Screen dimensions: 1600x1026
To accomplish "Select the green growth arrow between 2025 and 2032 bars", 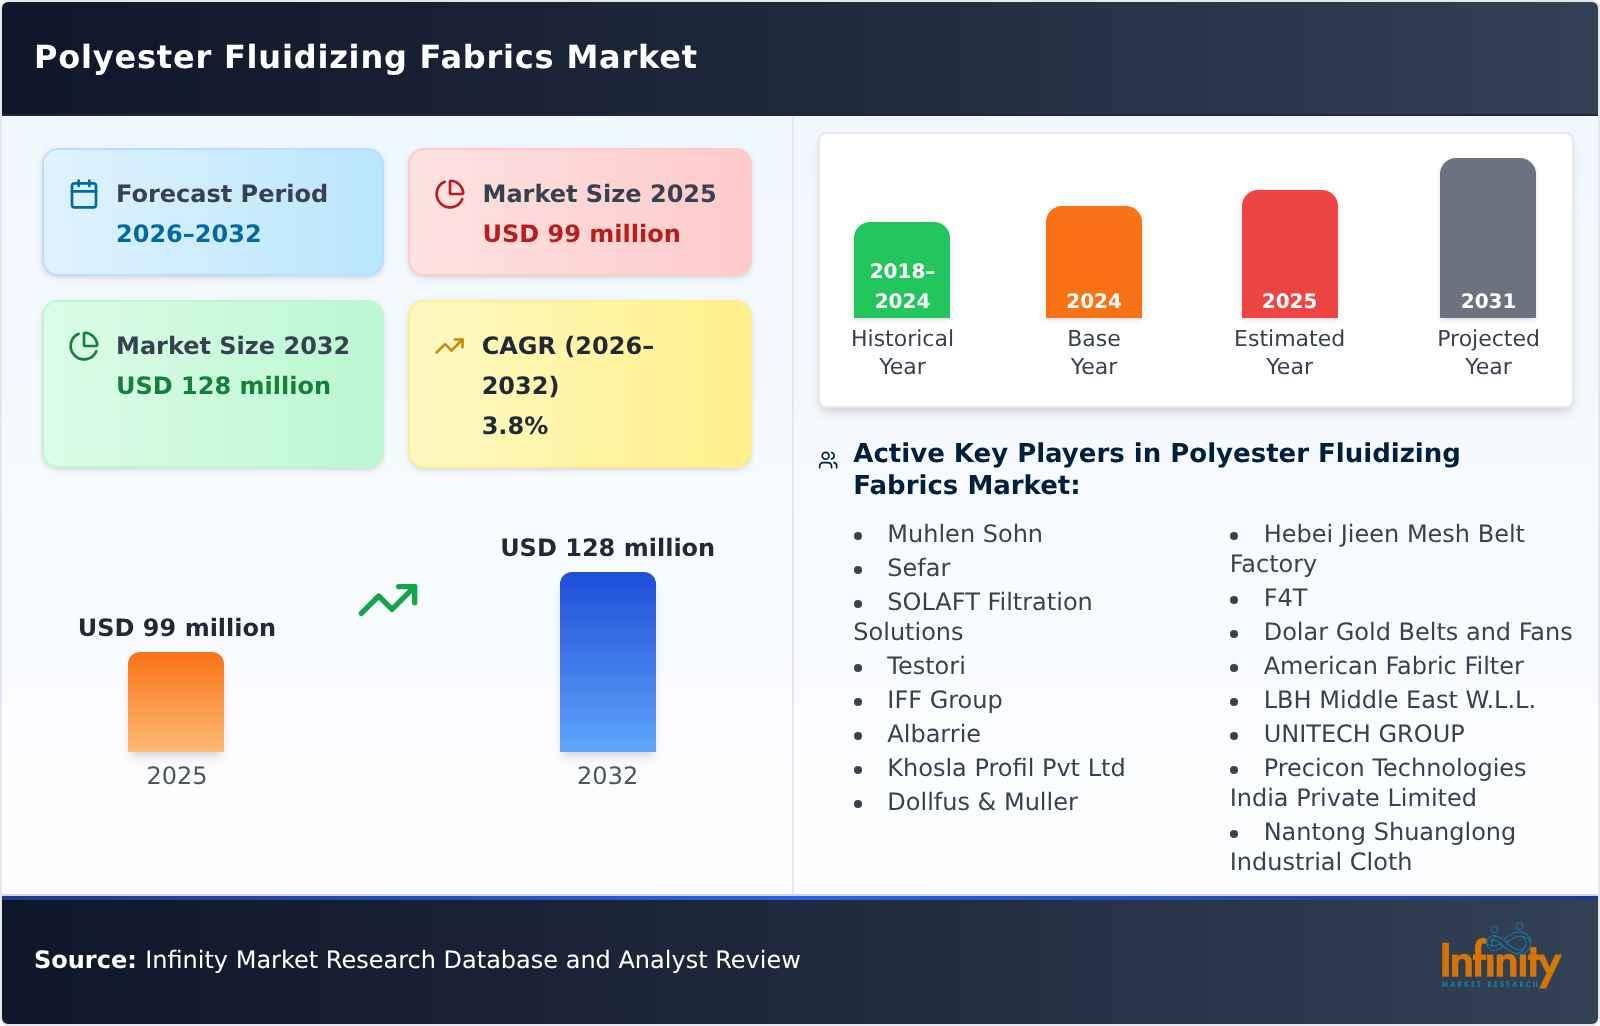I will point(390,600).
